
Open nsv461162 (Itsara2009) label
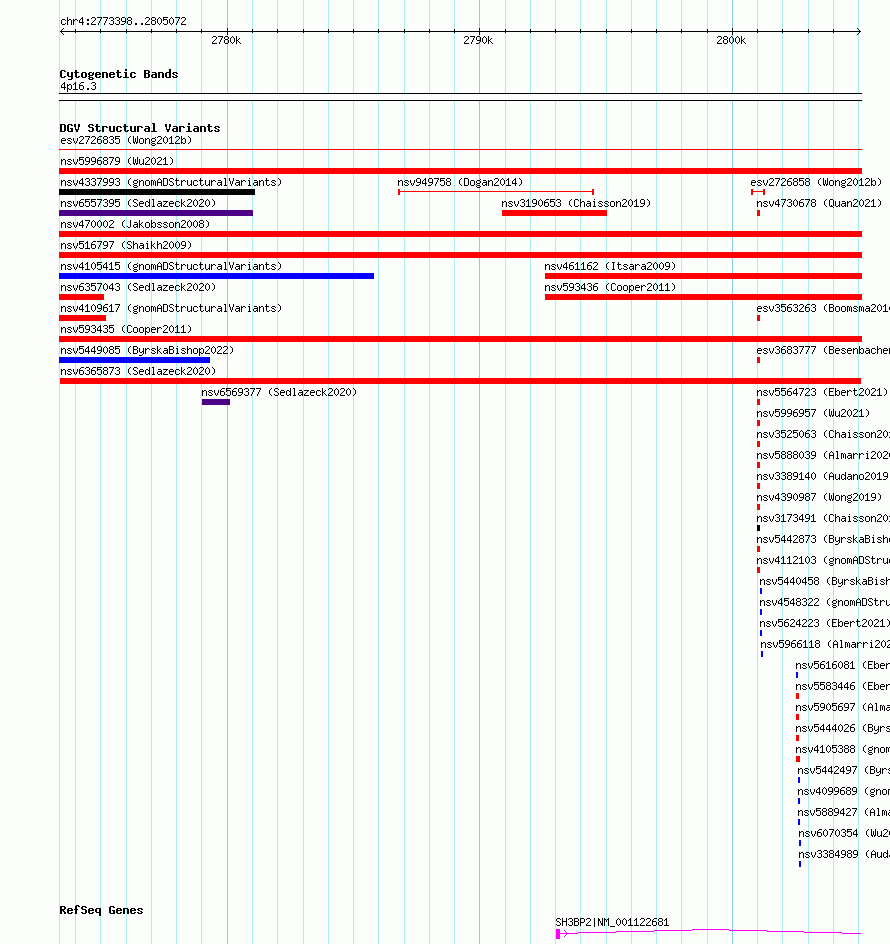[x=610, y=267]
